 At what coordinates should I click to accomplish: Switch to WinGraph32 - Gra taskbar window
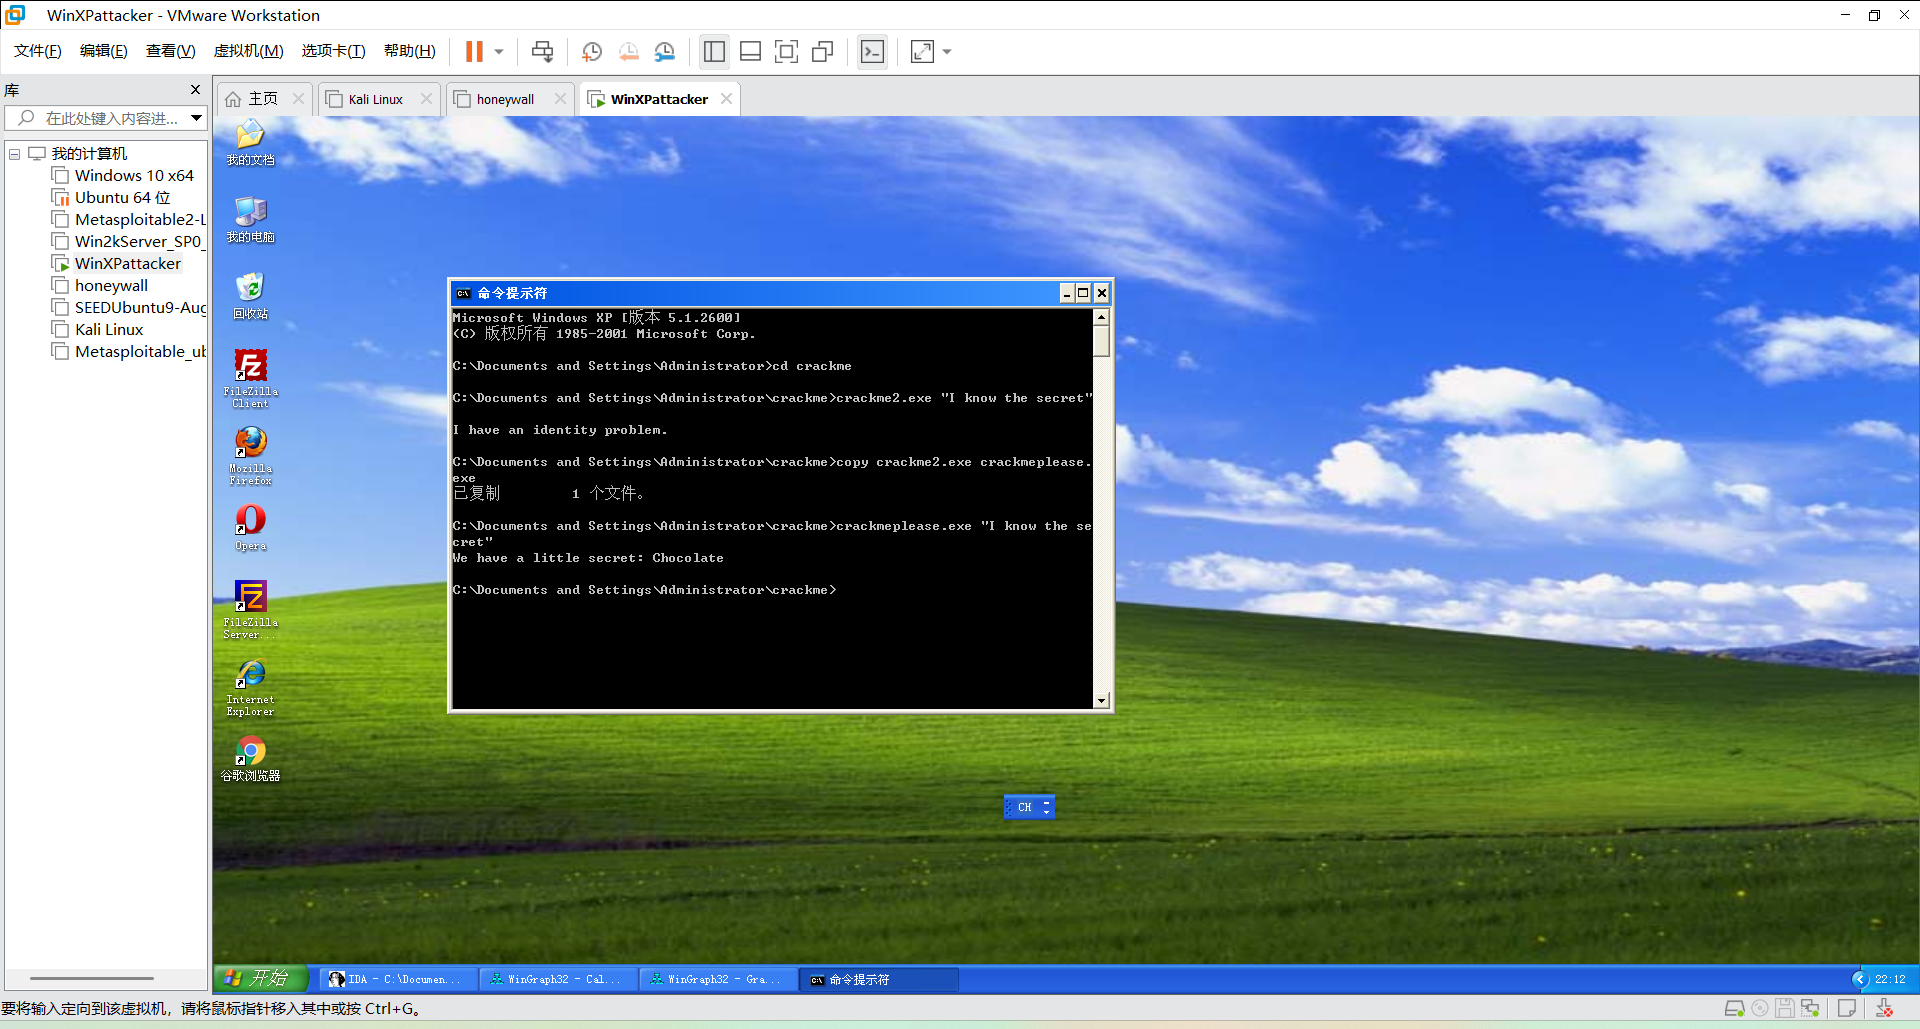click(717, 979)
